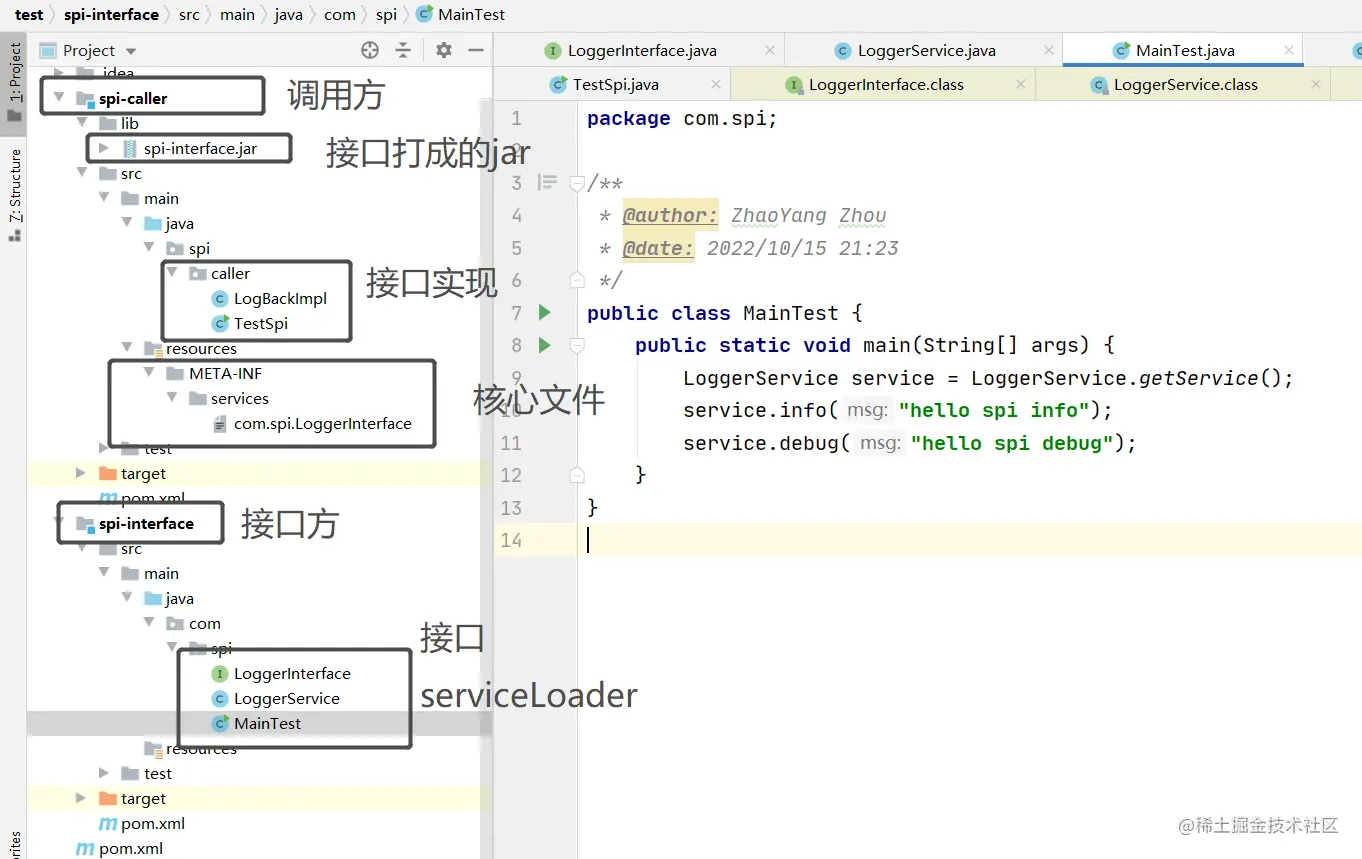Image resolution: width=1362 pixels, height=859 pixels.
Task: Expand the spi-caller target folder
Action: (81, 473)
